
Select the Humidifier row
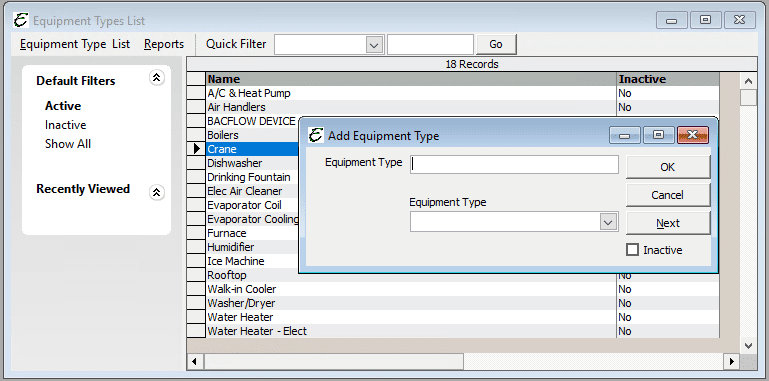[x=252, y=247]
